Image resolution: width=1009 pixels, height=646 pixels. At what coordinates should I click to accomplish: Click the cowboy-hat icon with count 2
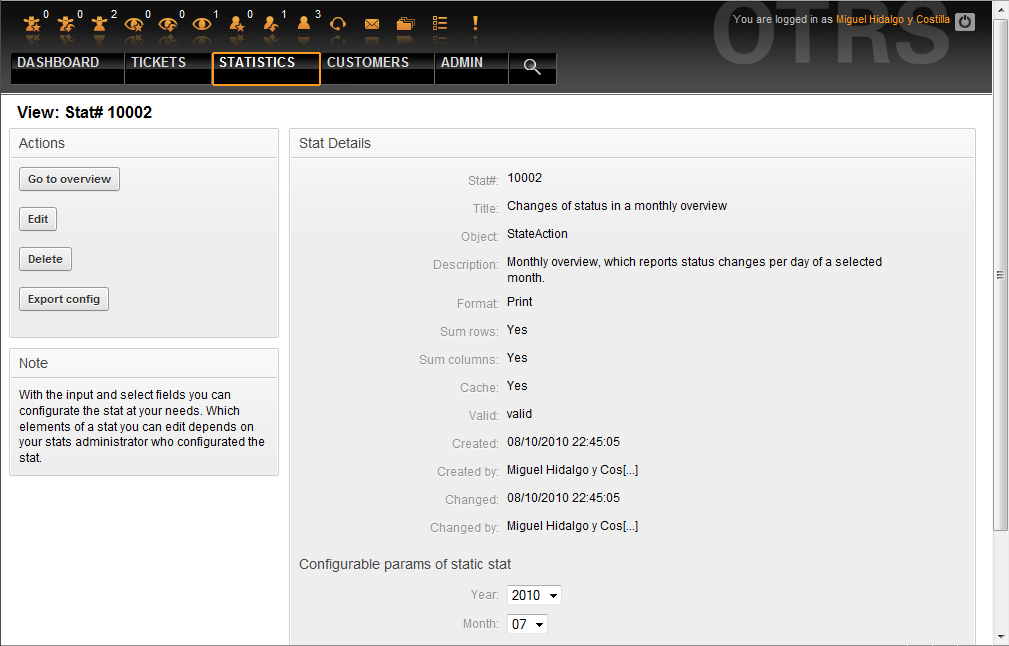100,24
